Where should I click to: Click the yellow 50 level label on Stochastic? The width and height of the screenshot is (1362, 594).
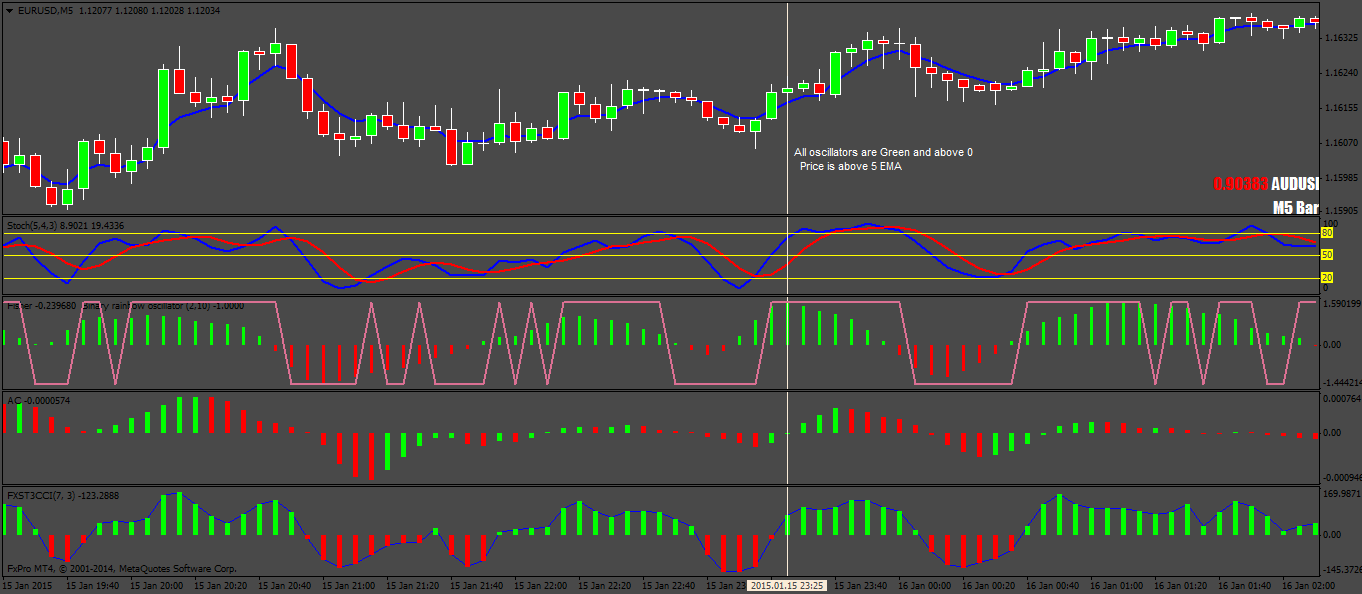click(x=1327, y=255)
